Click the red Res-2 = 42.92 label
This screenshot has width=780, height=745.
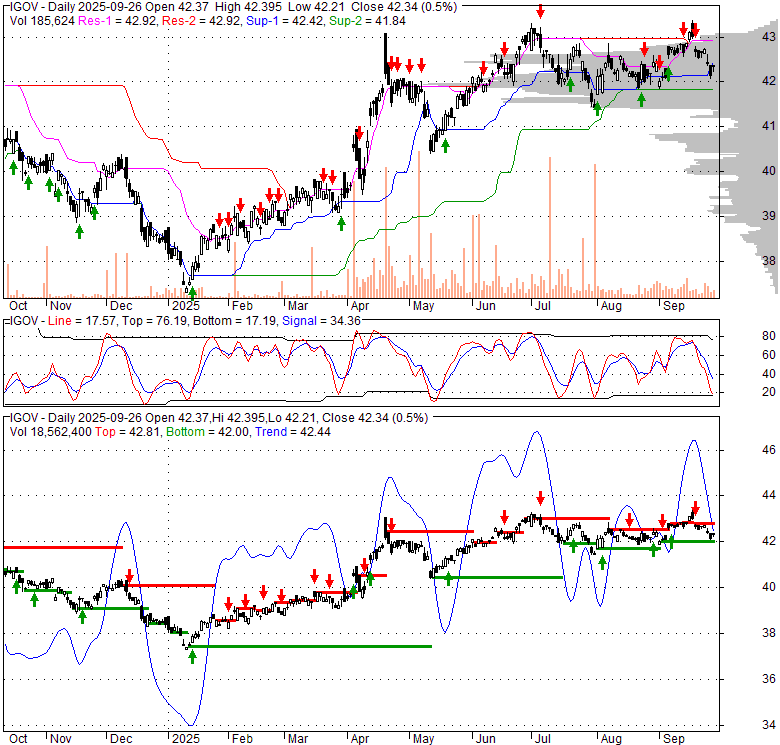[x=201, y=21]
